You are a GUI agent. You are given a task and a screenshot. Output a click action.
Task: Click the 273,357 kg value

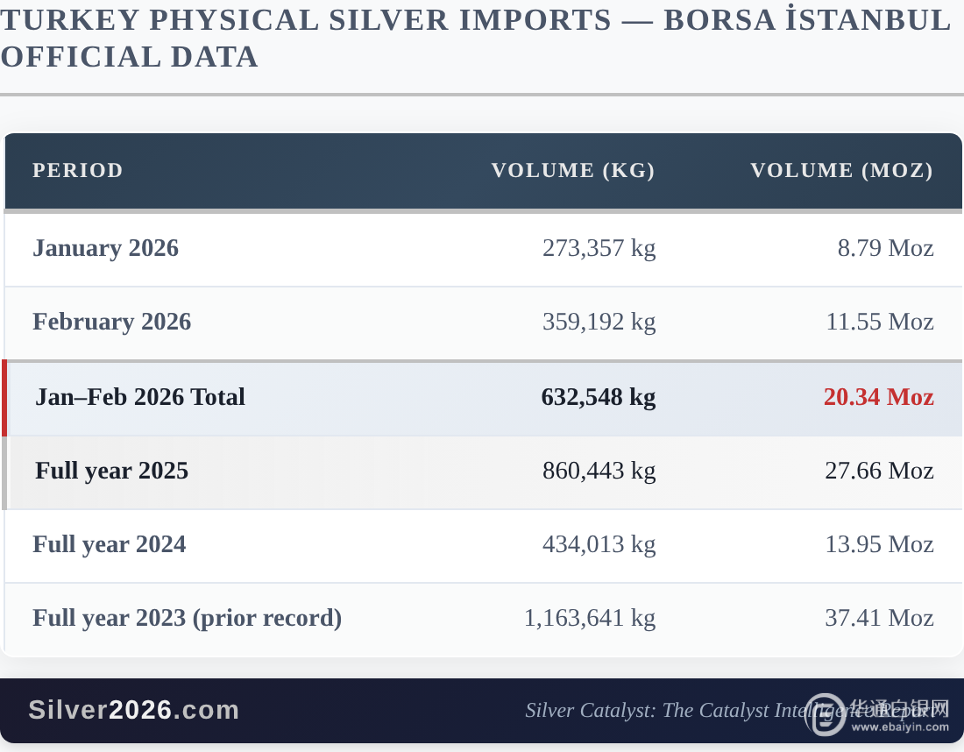(x=598, y=248)
